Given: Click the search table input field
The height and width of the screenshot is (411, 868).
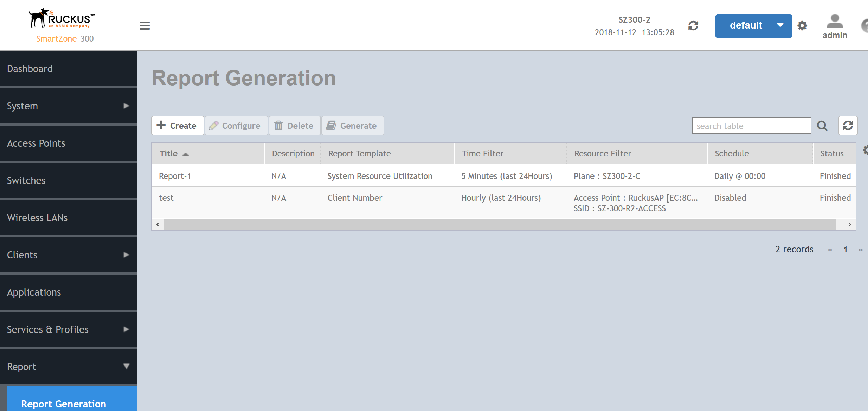Looking at the screenshot, I should click(x=751, y=126).
